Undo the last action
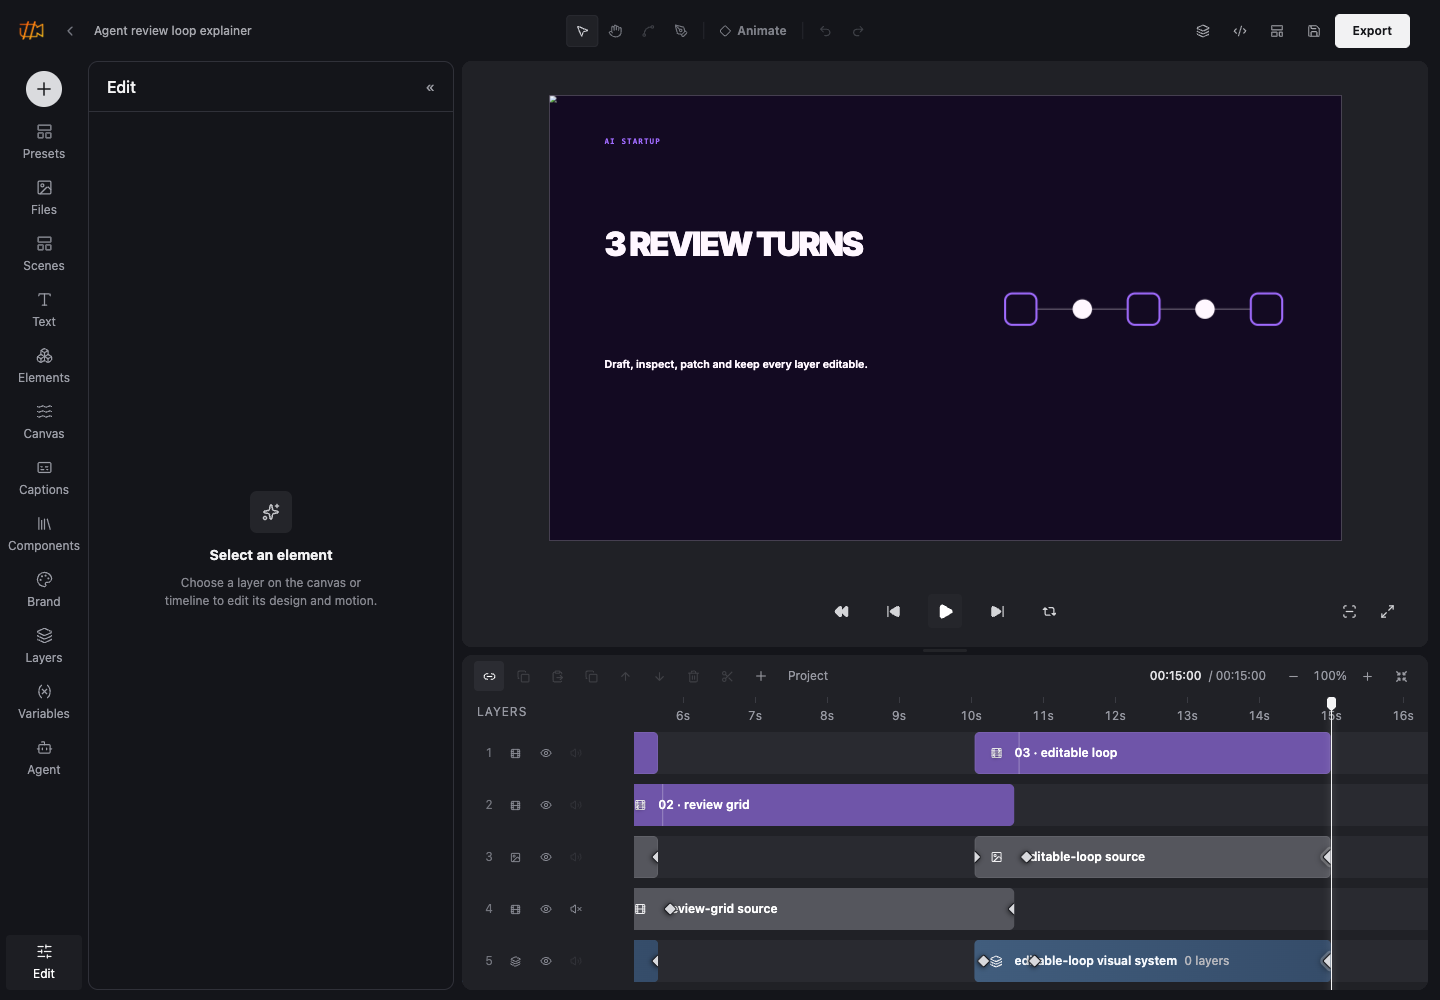 (825, 31)
